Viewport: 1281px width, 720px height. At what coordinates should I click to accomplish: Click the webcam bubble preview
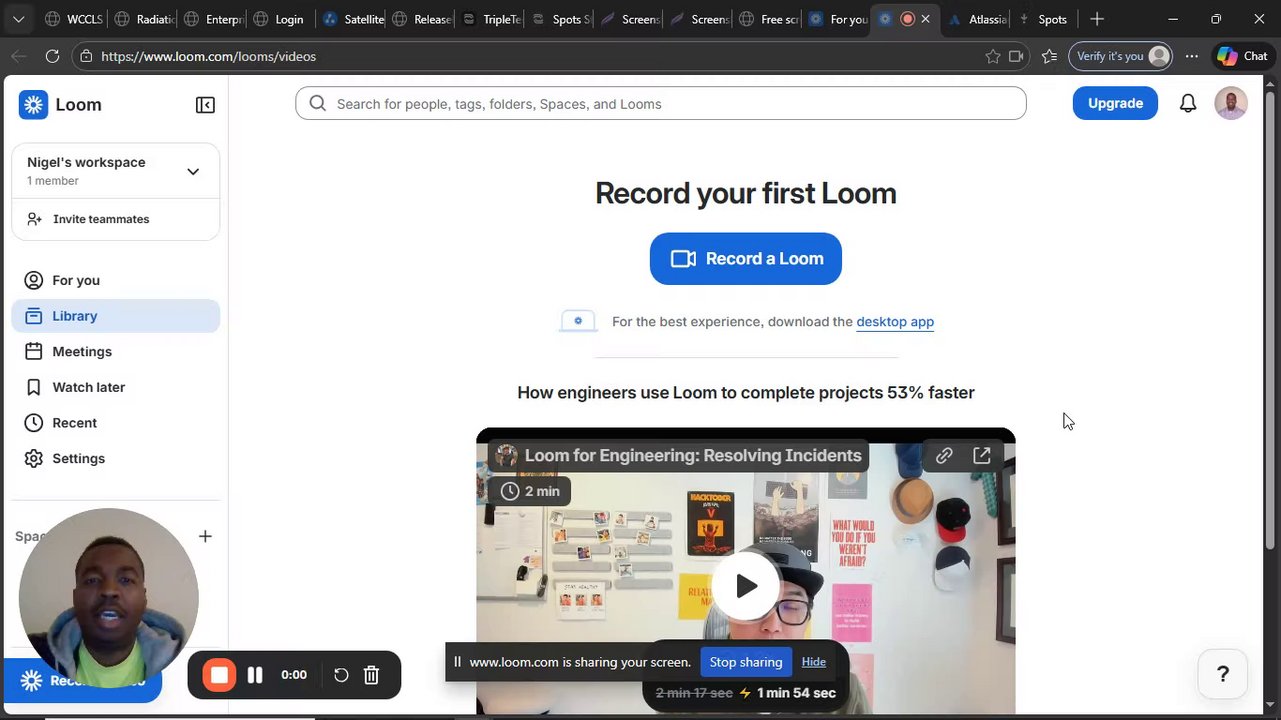click(108, 598)
